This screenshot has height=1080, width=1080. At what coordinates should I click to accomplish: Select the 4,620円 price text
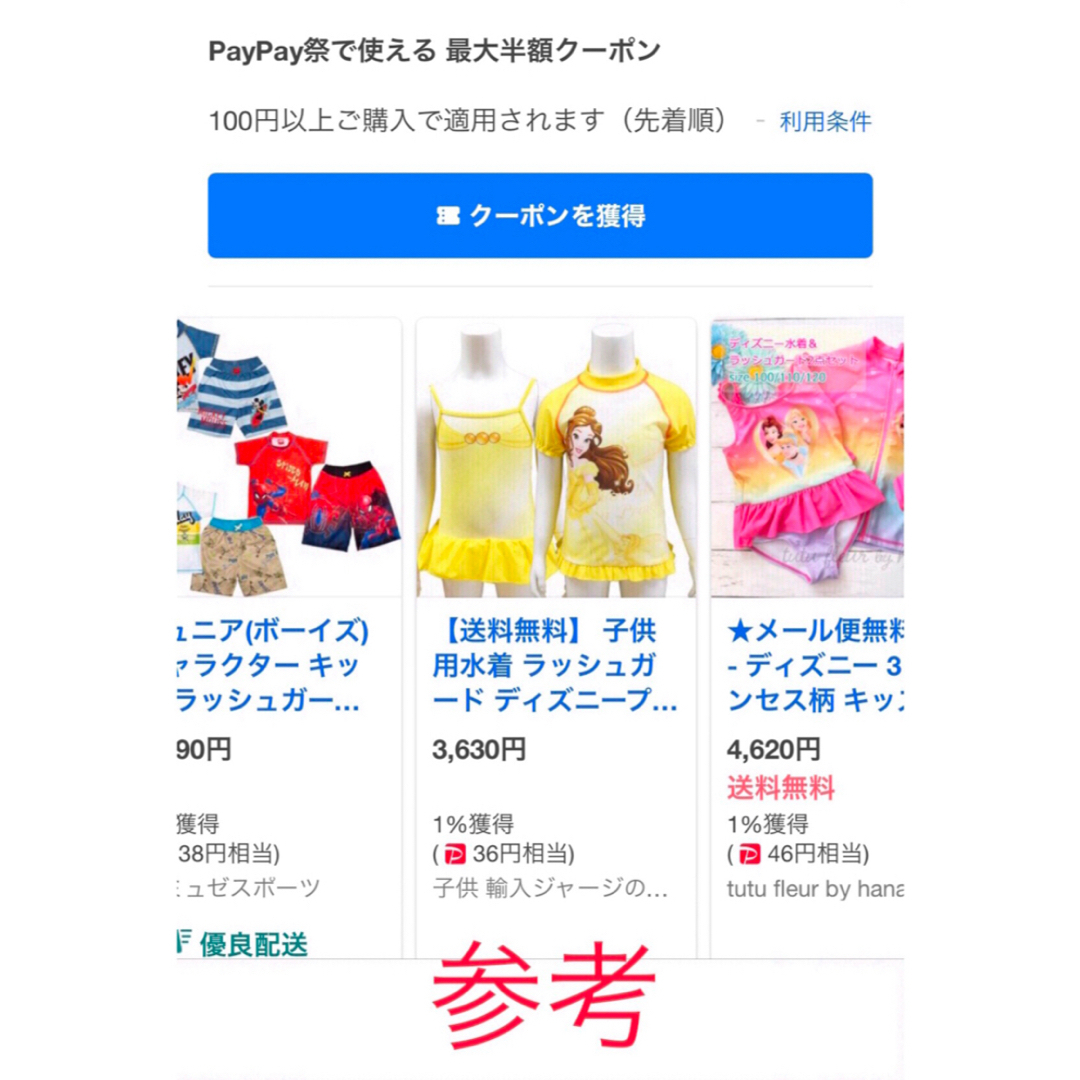(x=773, y=749)
